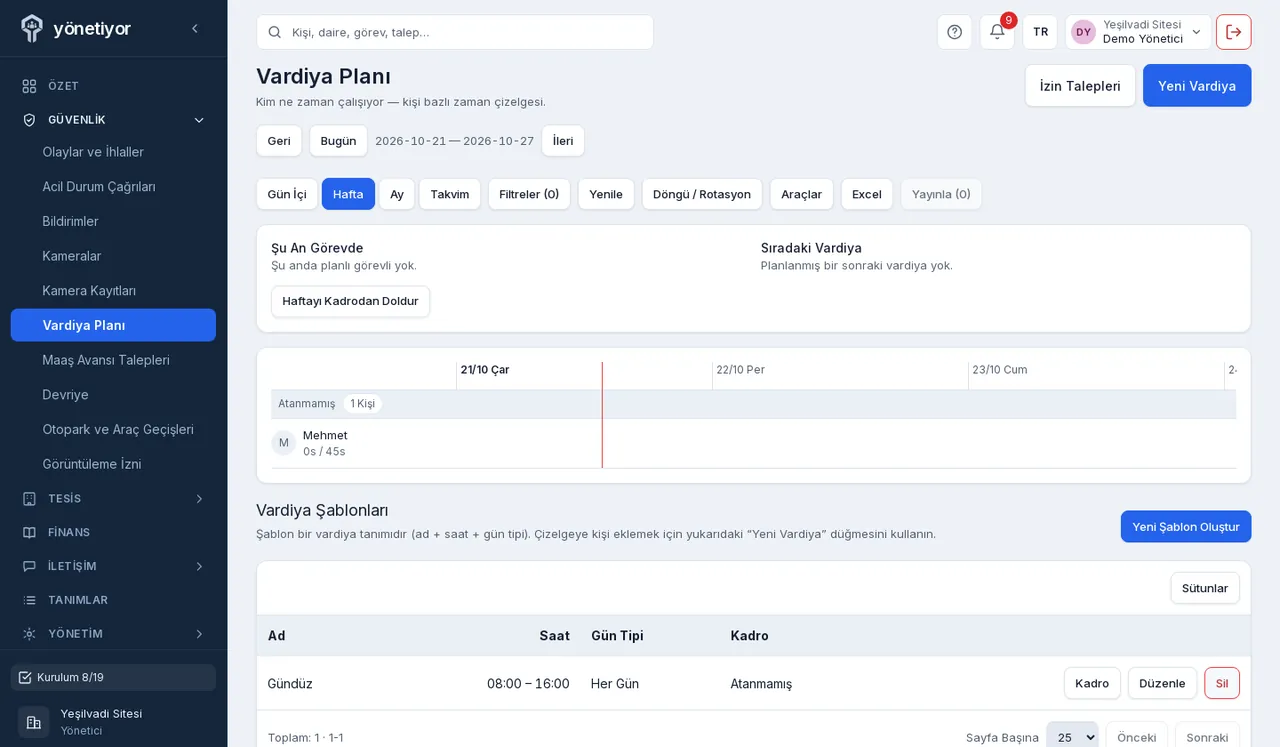Switch to the Ay view
Viewport: 1280px width, 747px height.
click(x=397, y=194)
